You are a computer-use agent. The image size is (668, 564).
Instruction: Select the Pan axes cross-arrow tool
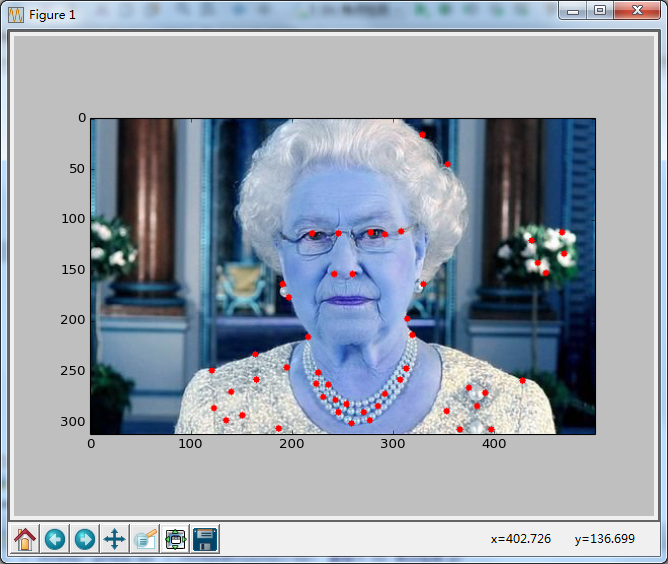115,539
